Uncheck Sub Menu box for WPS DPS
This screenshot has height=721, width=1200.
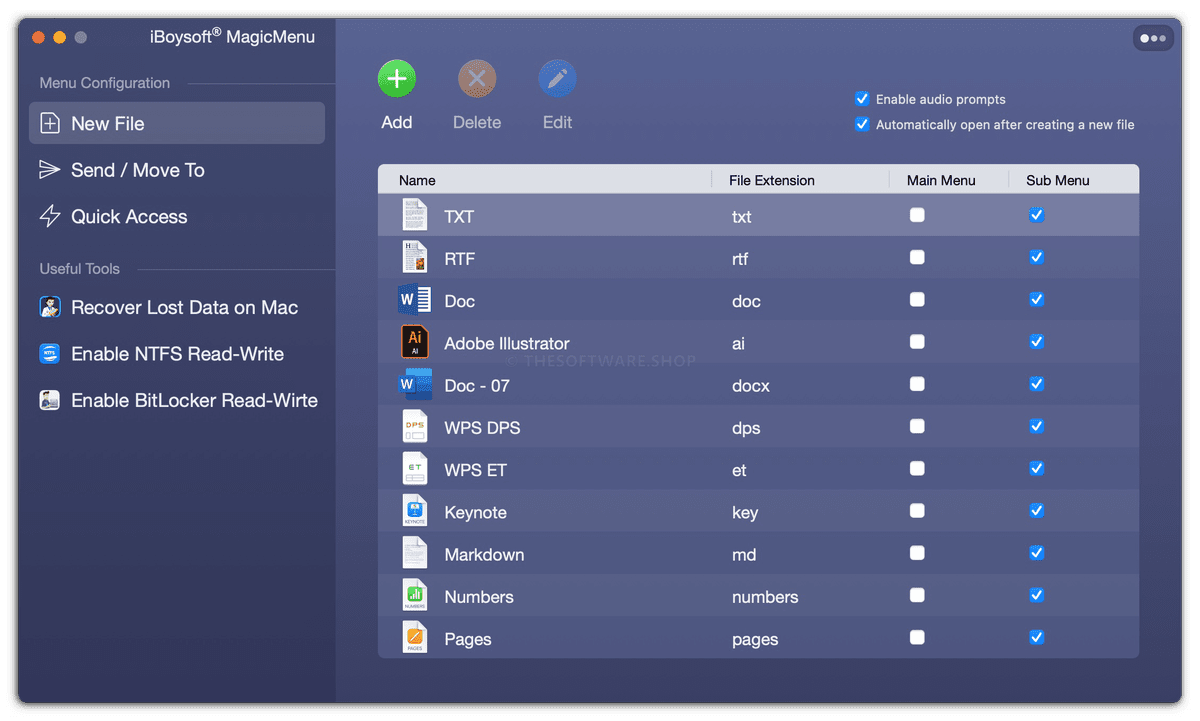click(1037, 426)
